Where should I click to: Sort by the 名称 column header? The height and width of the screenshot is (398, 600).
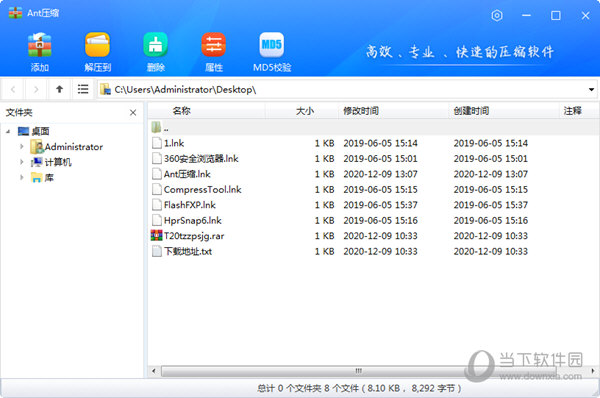tap(181, 111)
